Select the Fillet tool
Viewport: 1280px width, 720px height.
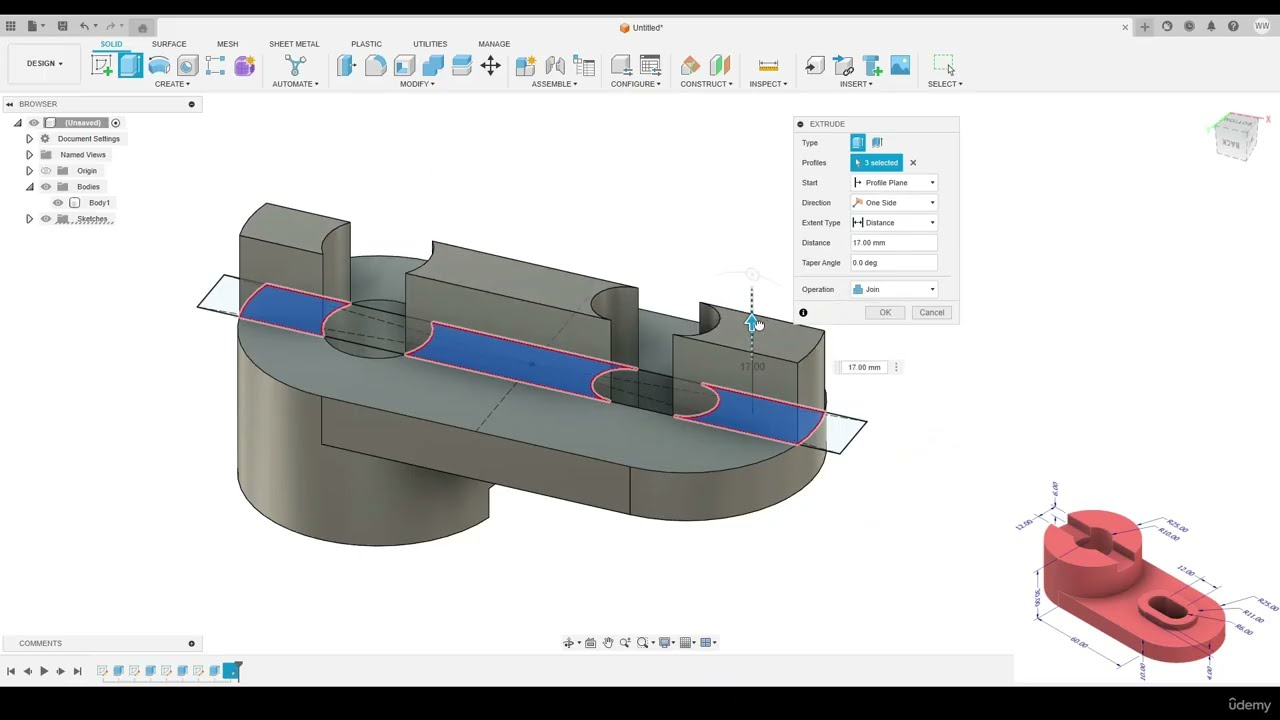[x=375, y=66]
